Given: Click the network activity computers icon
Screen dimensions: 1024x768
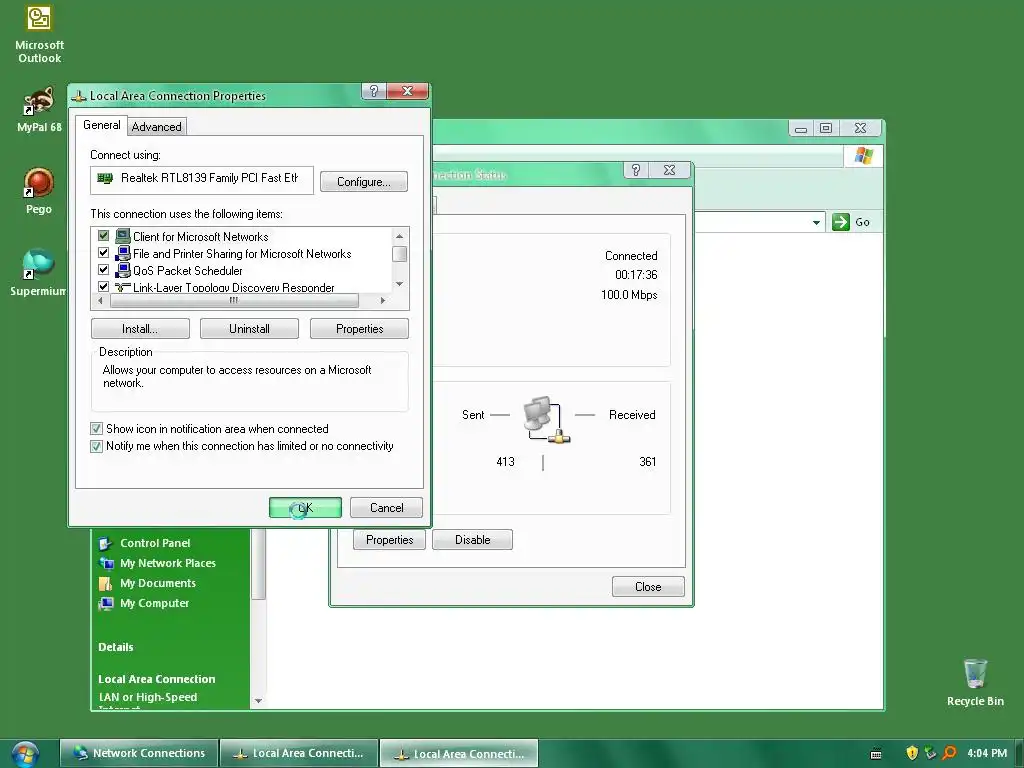Looking at the screenshot, I should point(546,420).
